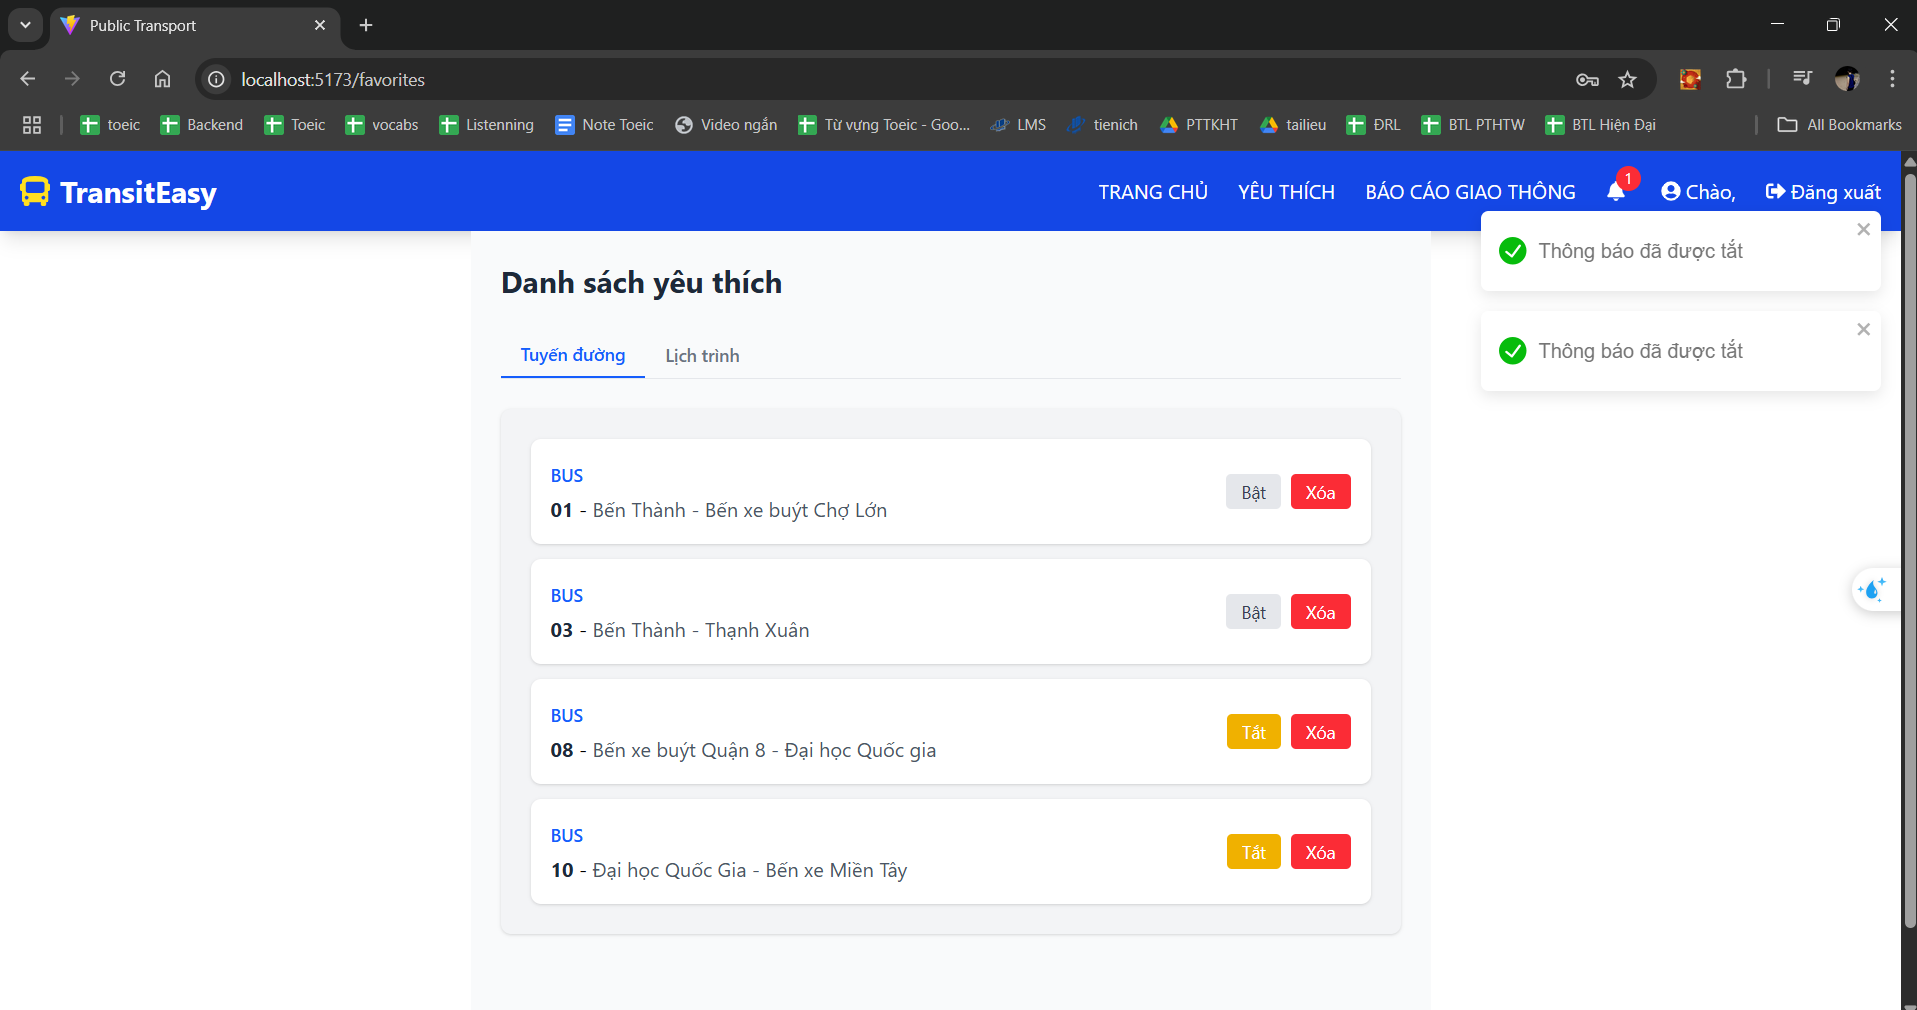The height and width of the screenshot is (1010, 1917).
Task: Open the password manager key icon
Action: coord(1587,80)
